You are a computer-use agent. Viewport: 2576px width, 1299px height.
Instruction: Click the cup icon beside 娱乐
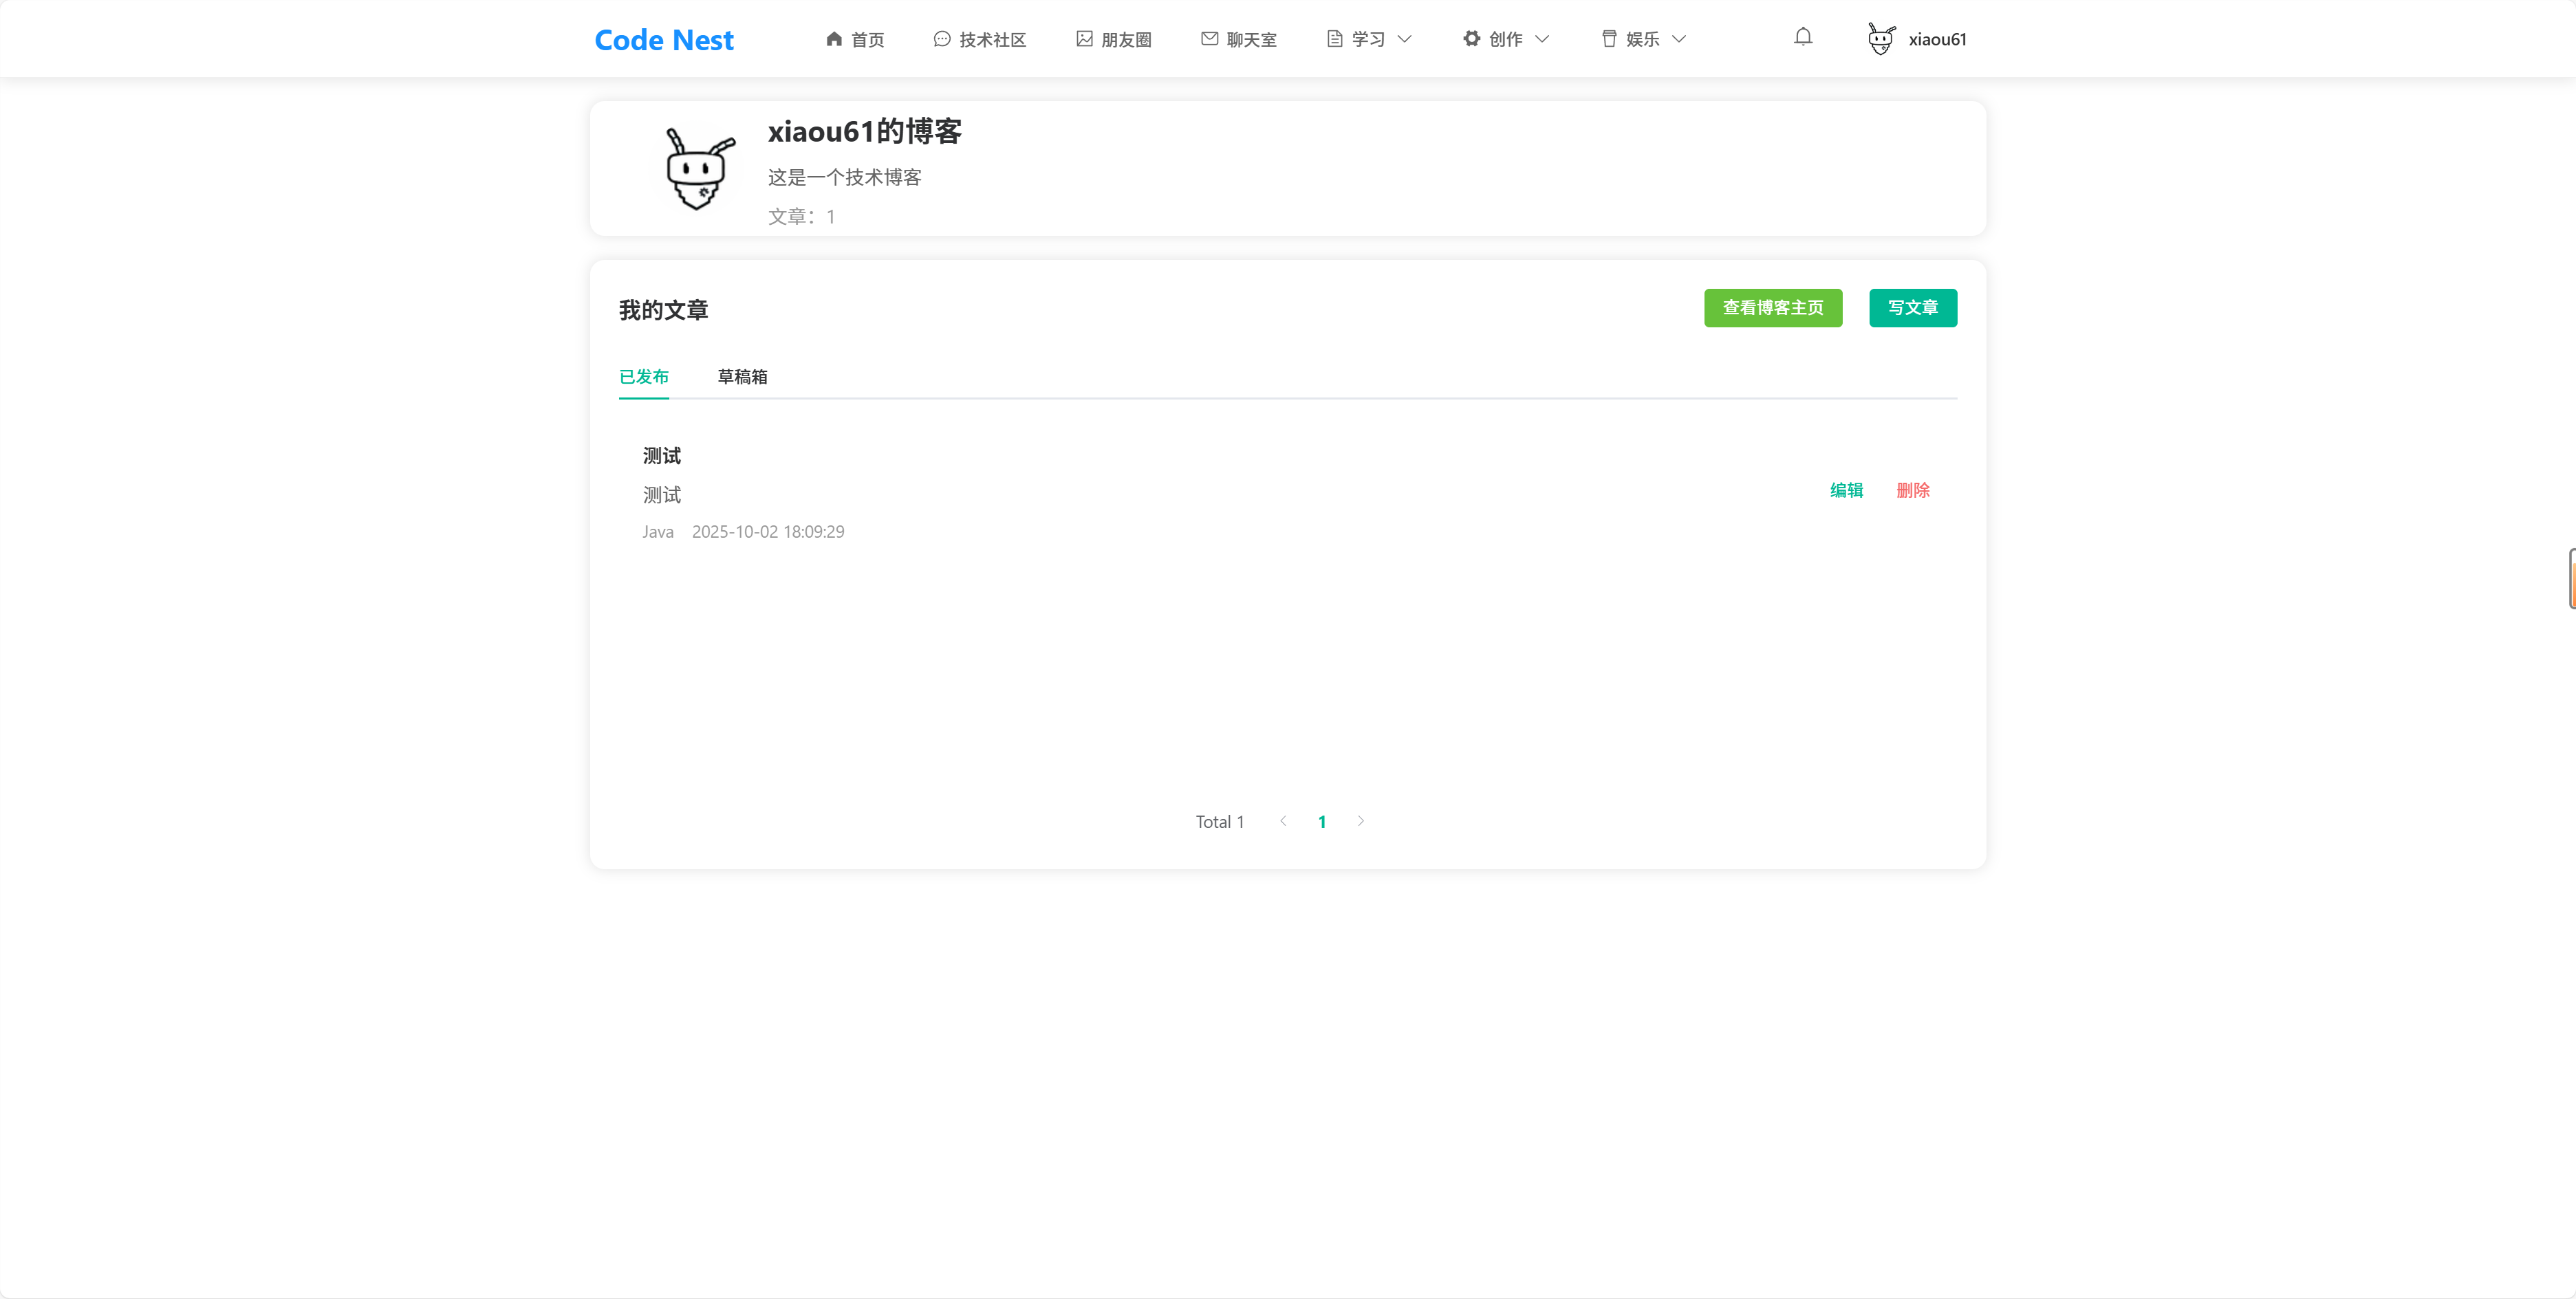click(x=1609, y=39)
